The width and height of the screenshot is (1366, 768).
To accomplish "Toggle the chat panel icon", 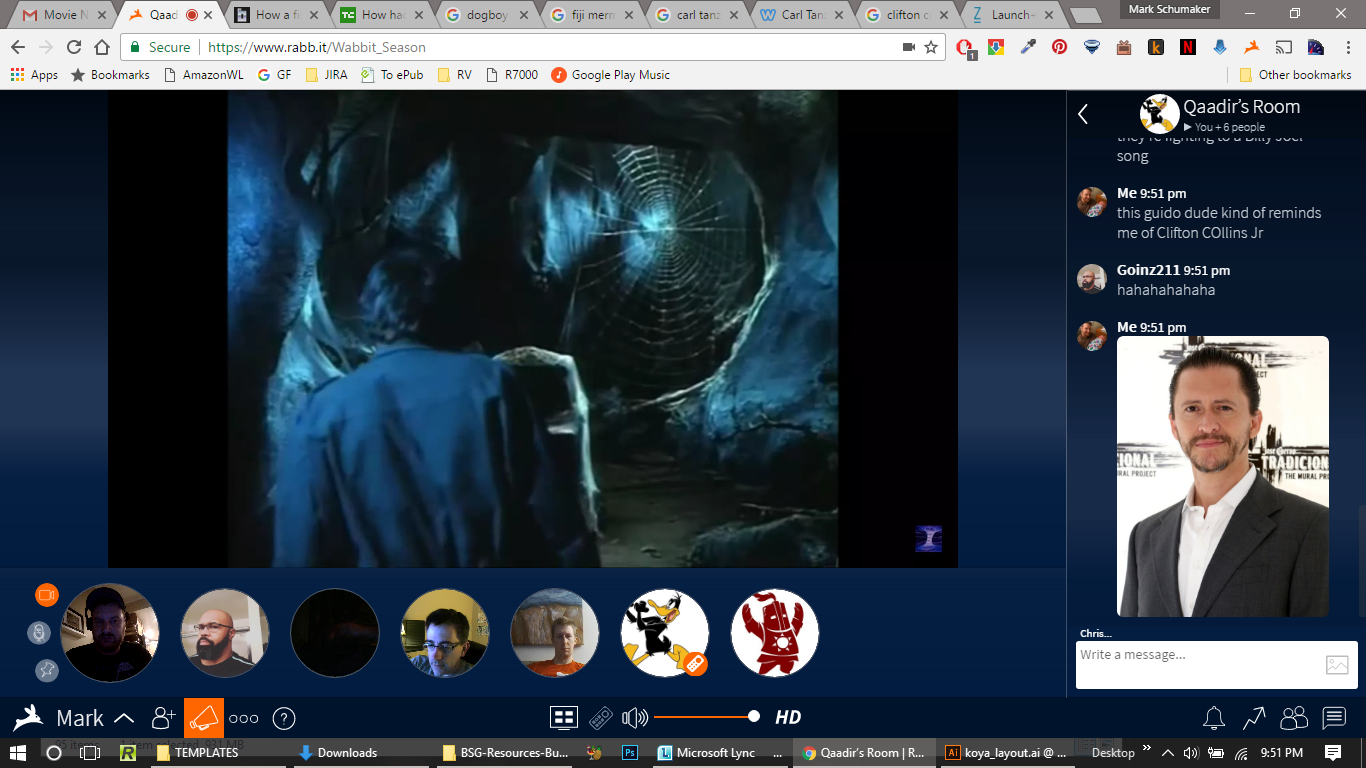I will pyautogui.click(x=1334, y=718).
